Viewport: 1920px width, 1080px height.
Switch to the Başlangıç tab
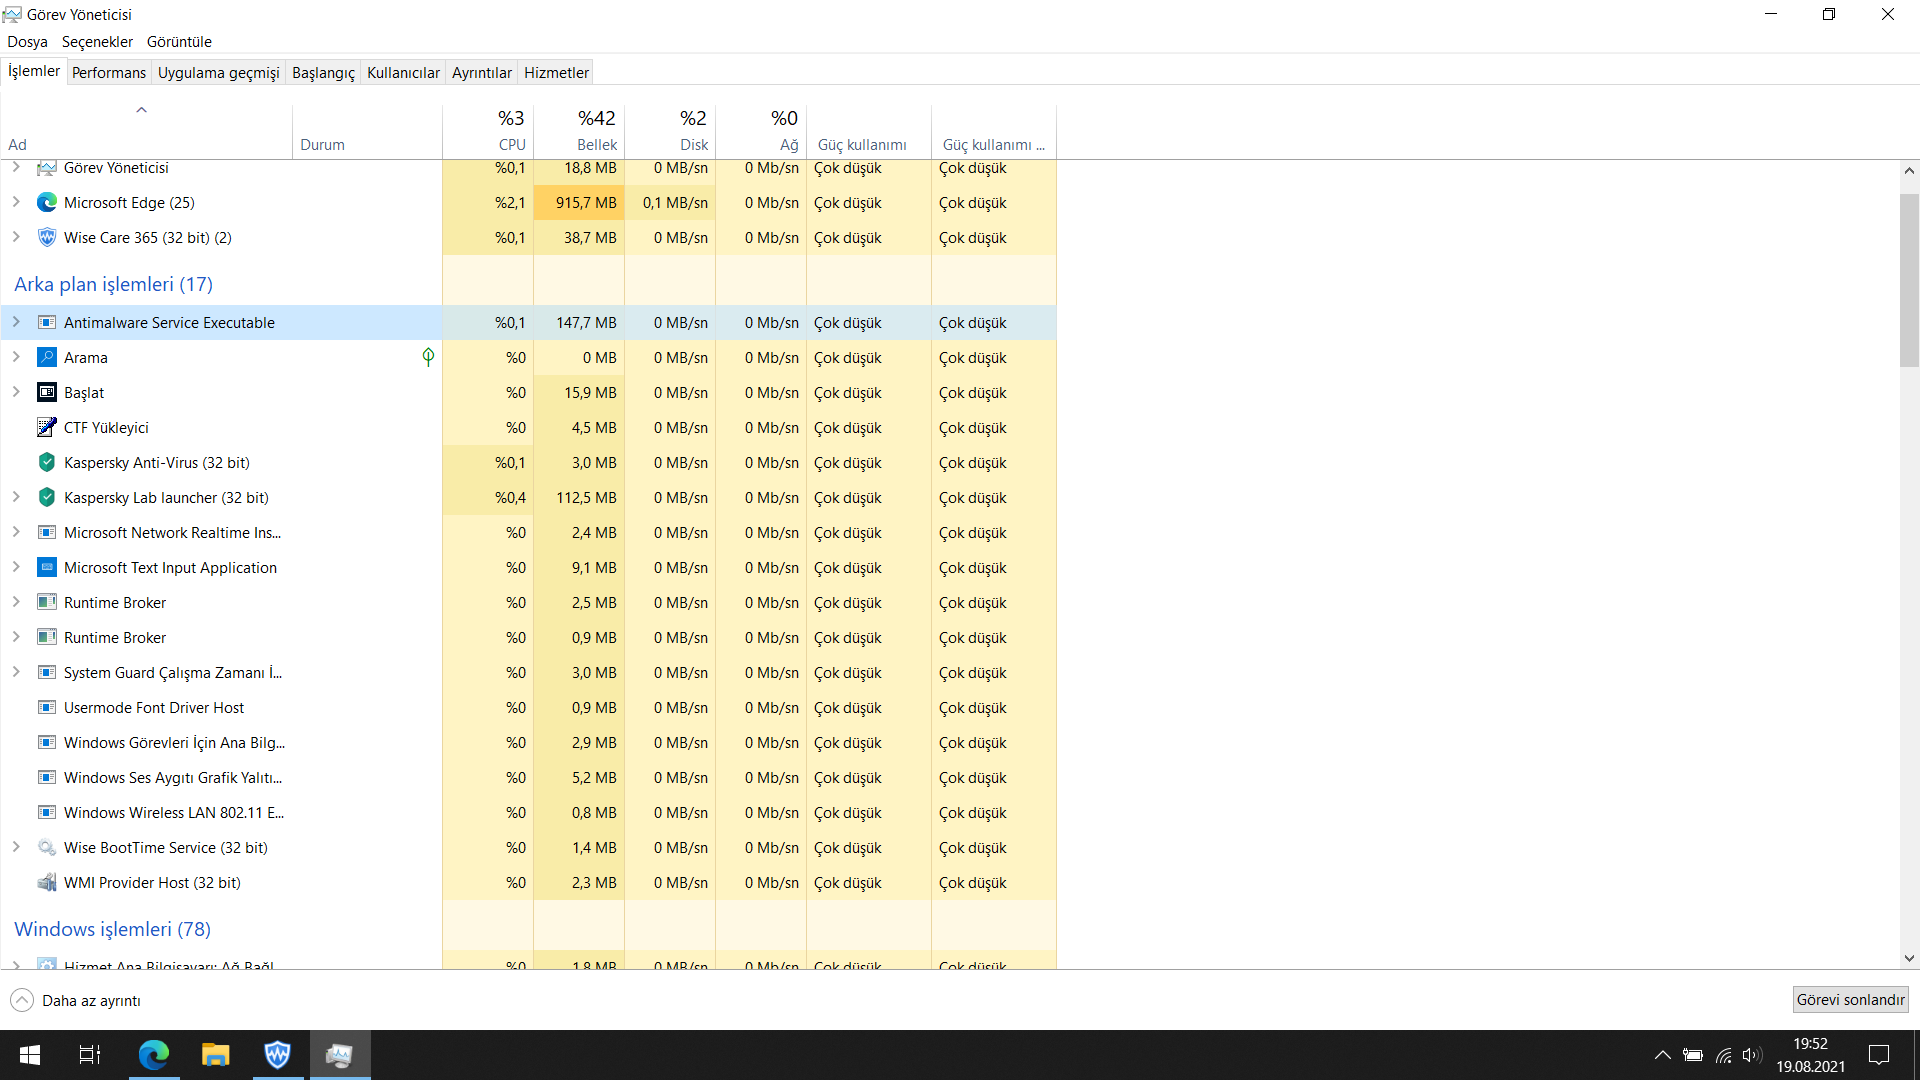pos(323,73)
